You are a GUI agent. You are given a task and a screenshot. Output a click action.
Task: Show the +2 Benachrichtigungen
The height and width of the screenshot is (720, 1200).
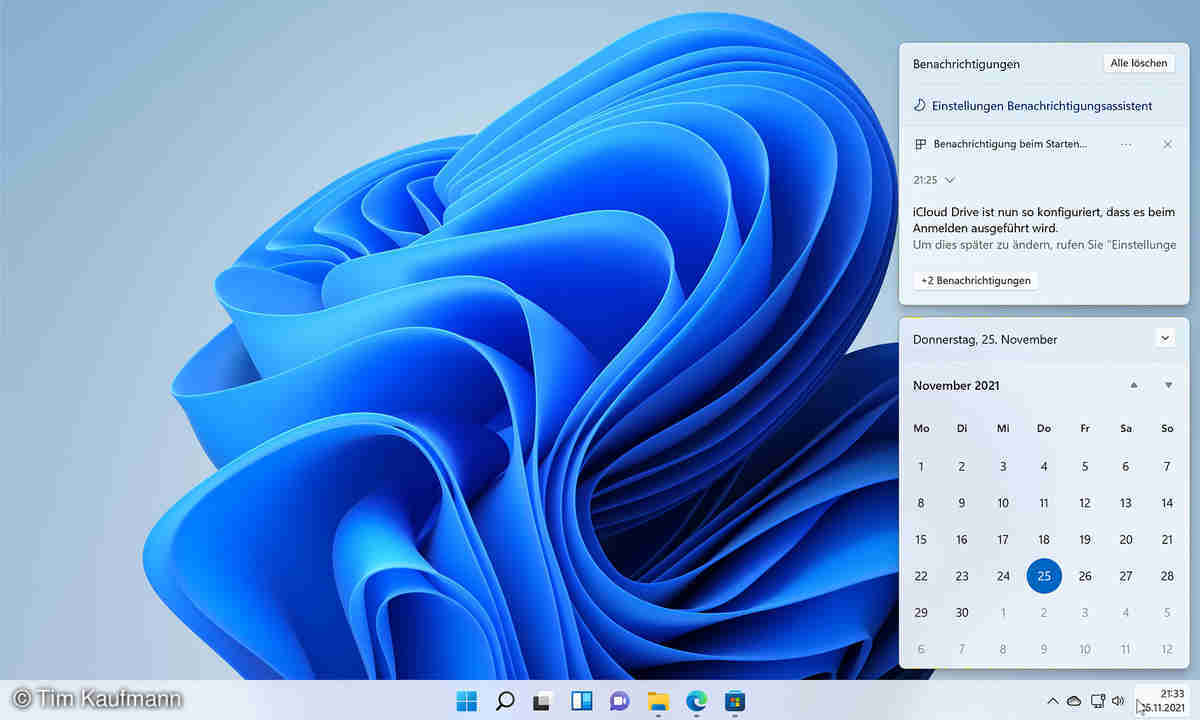[x=976, y=281]
